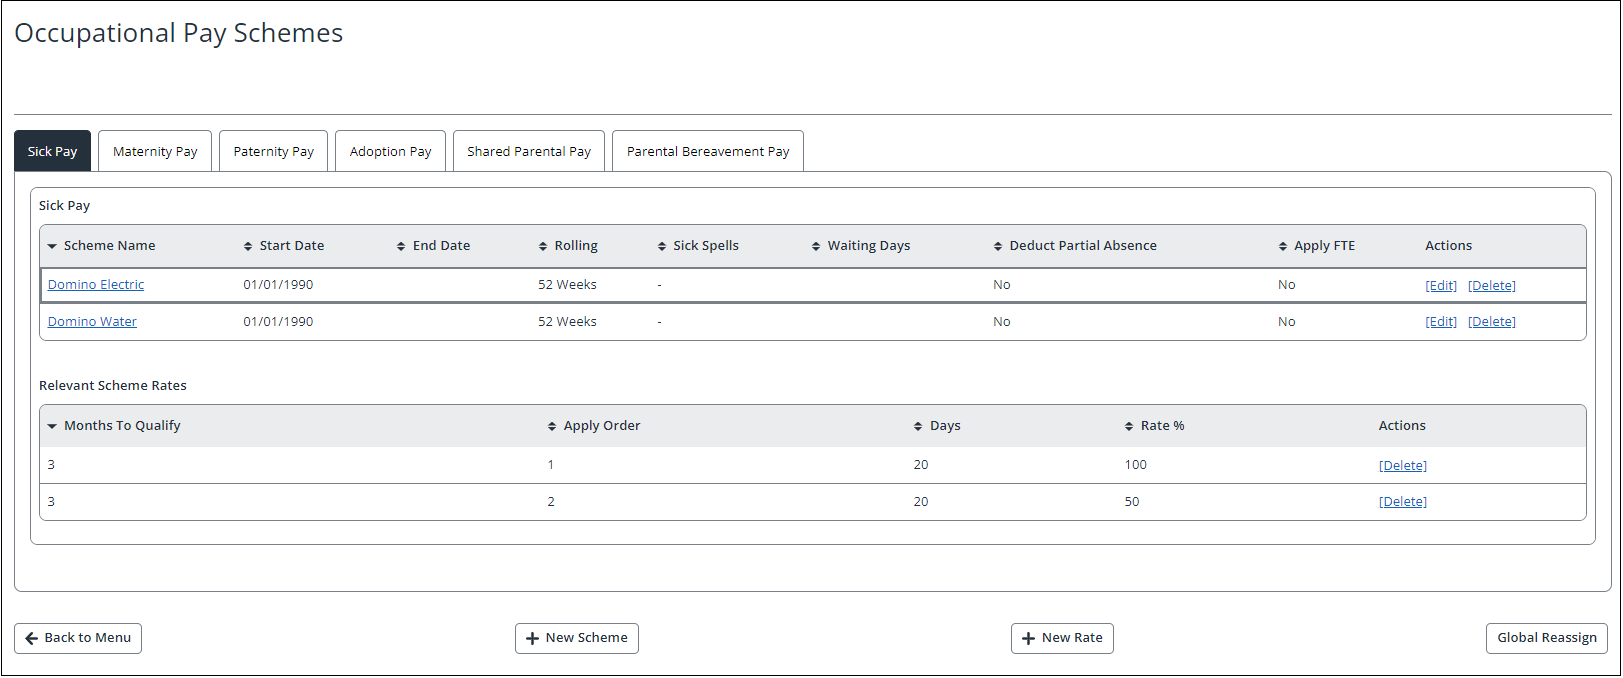Click the 100 rate percentage cell
The width and height of the screenshot is (1623, 678).
pos(1136,465)
